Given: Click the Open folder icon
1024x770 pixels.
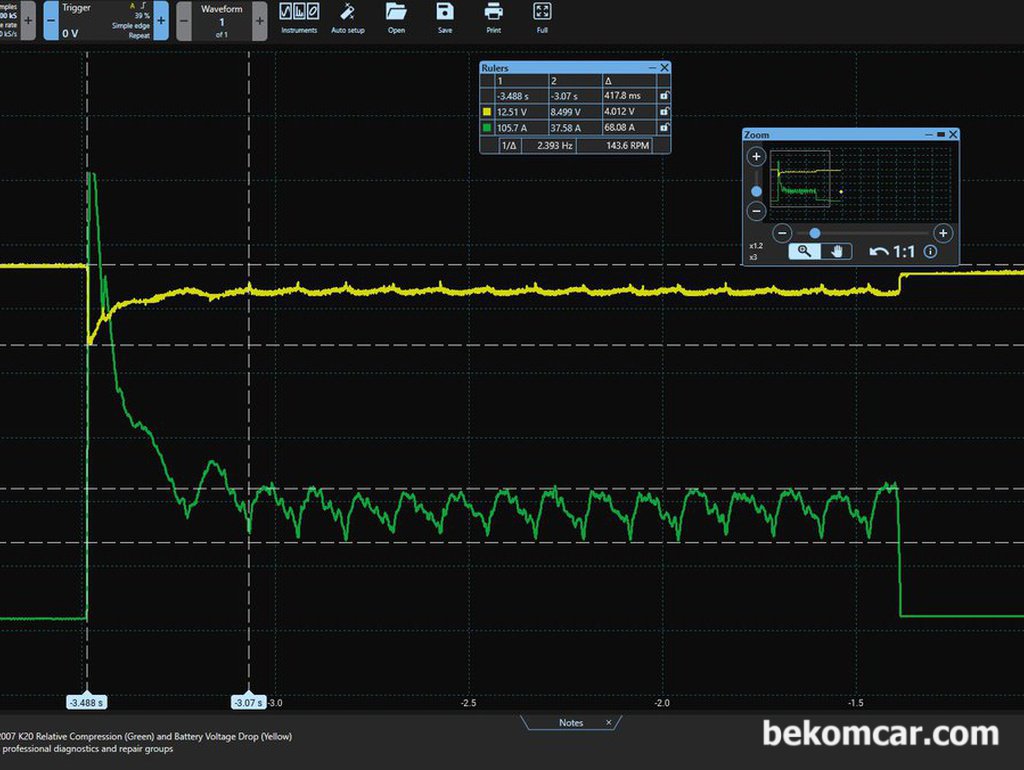Looking at the screenshot, I should 396,18.
